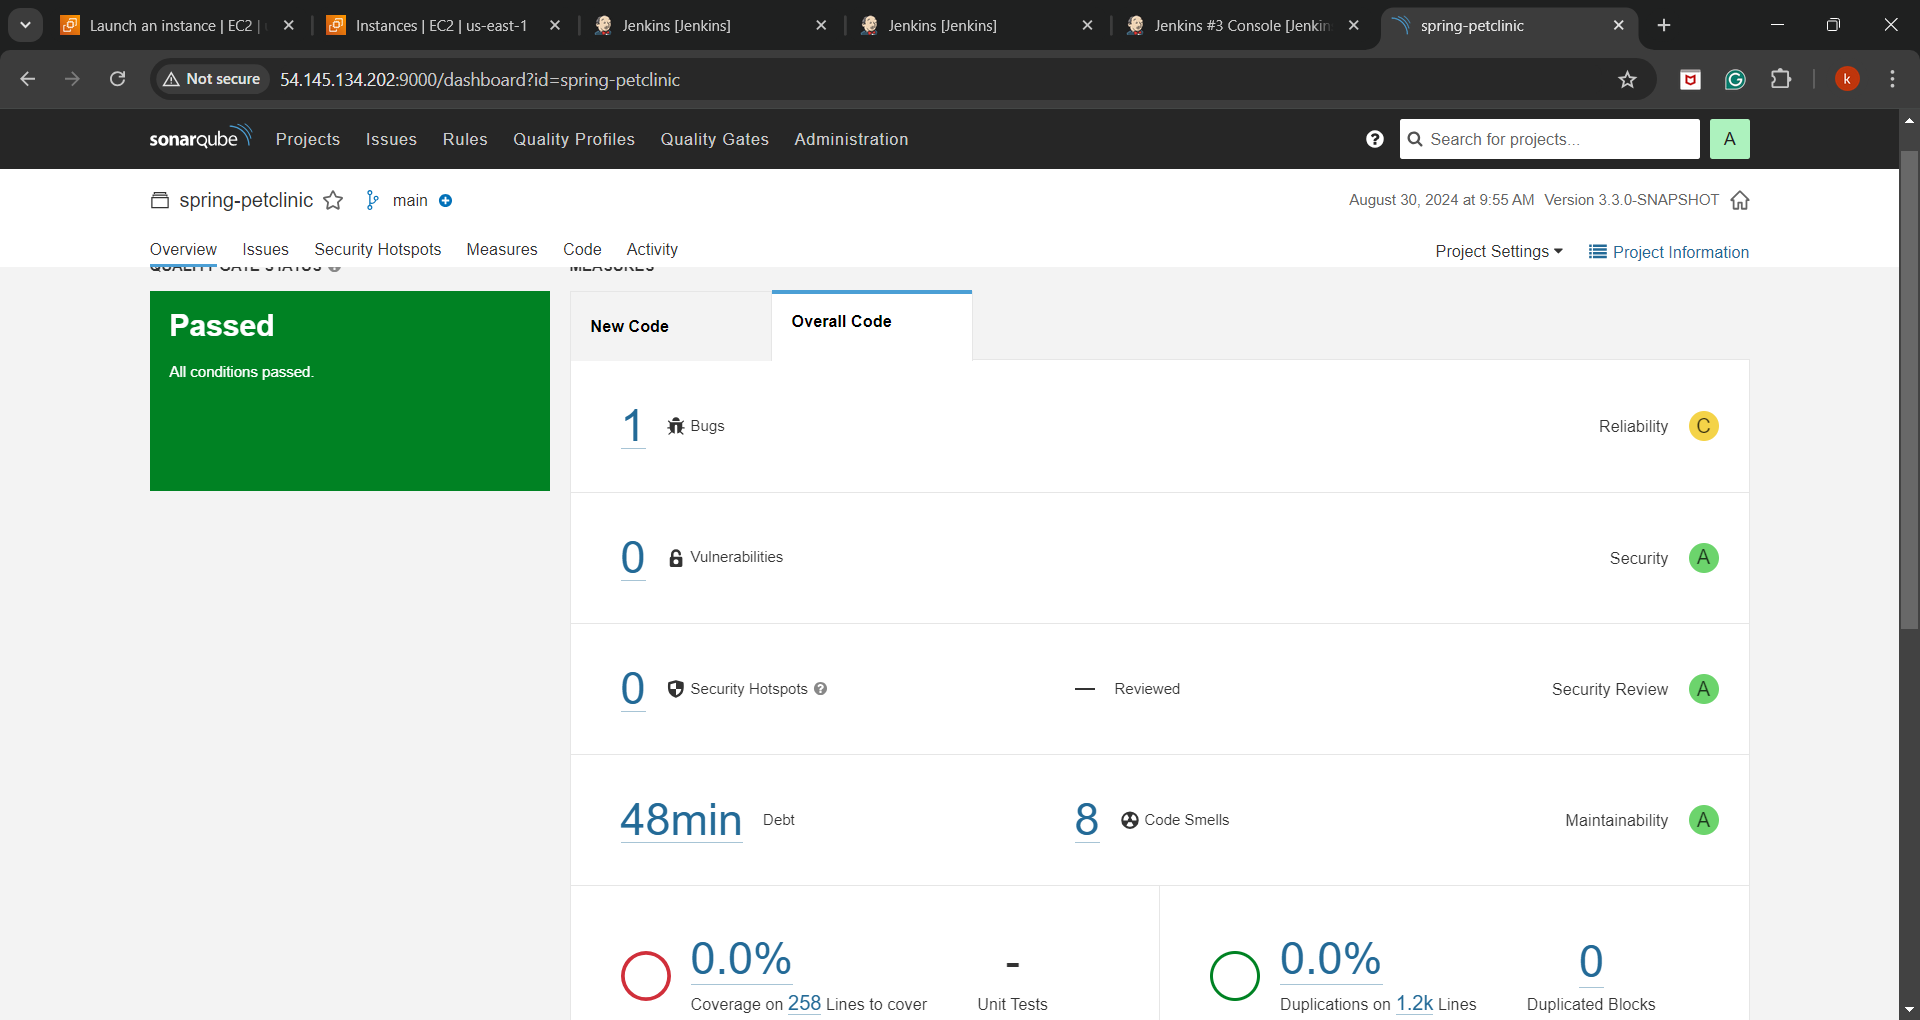This screenshot has width=1920, height=1020.
Task: Open the user avatar A menu
Action: (x=1729, y=139)
